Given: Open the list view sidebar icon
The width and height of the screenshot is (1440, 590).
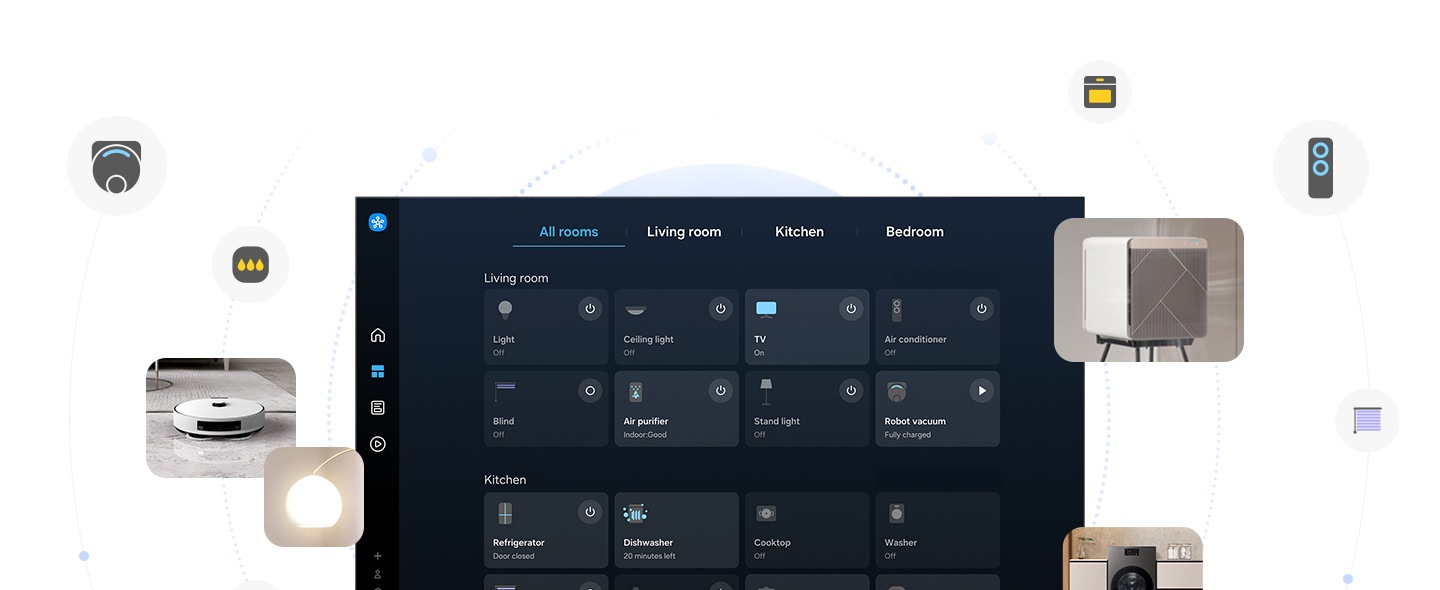Looking at the screenshot, I should coord(377,408).
